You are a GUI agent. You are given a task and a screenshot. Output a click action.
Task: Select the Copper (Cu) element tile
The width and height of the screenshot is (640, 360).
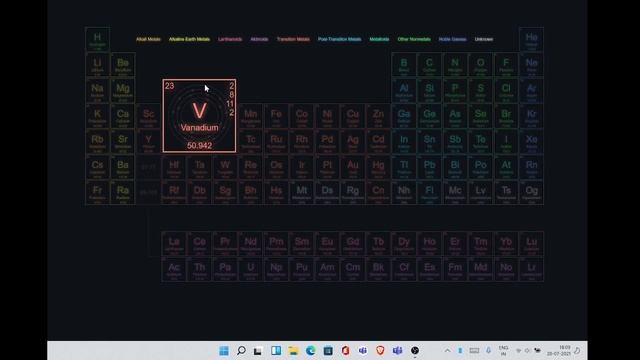[x=353, y=116]
